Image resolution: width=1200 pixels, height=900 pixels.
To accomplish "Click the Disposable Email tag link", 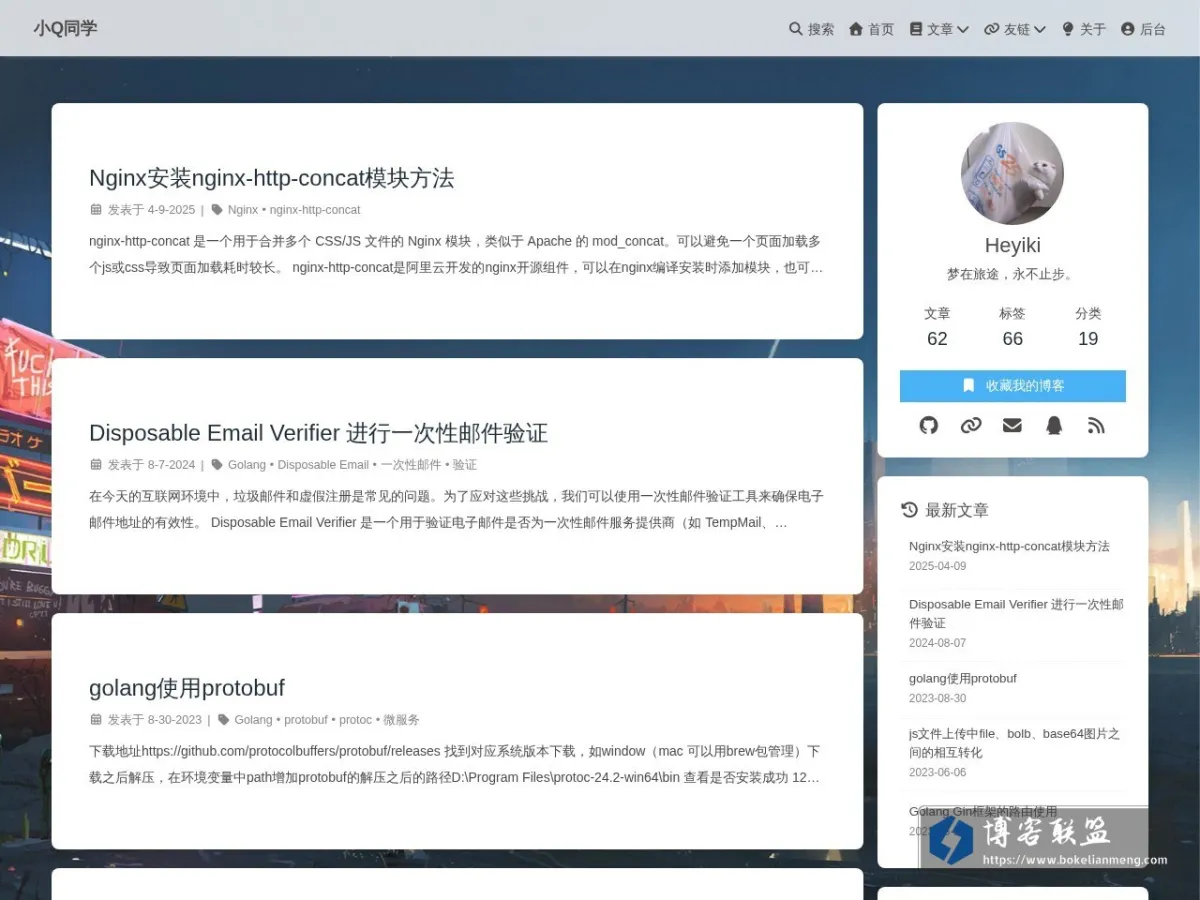I will (323, 465).
